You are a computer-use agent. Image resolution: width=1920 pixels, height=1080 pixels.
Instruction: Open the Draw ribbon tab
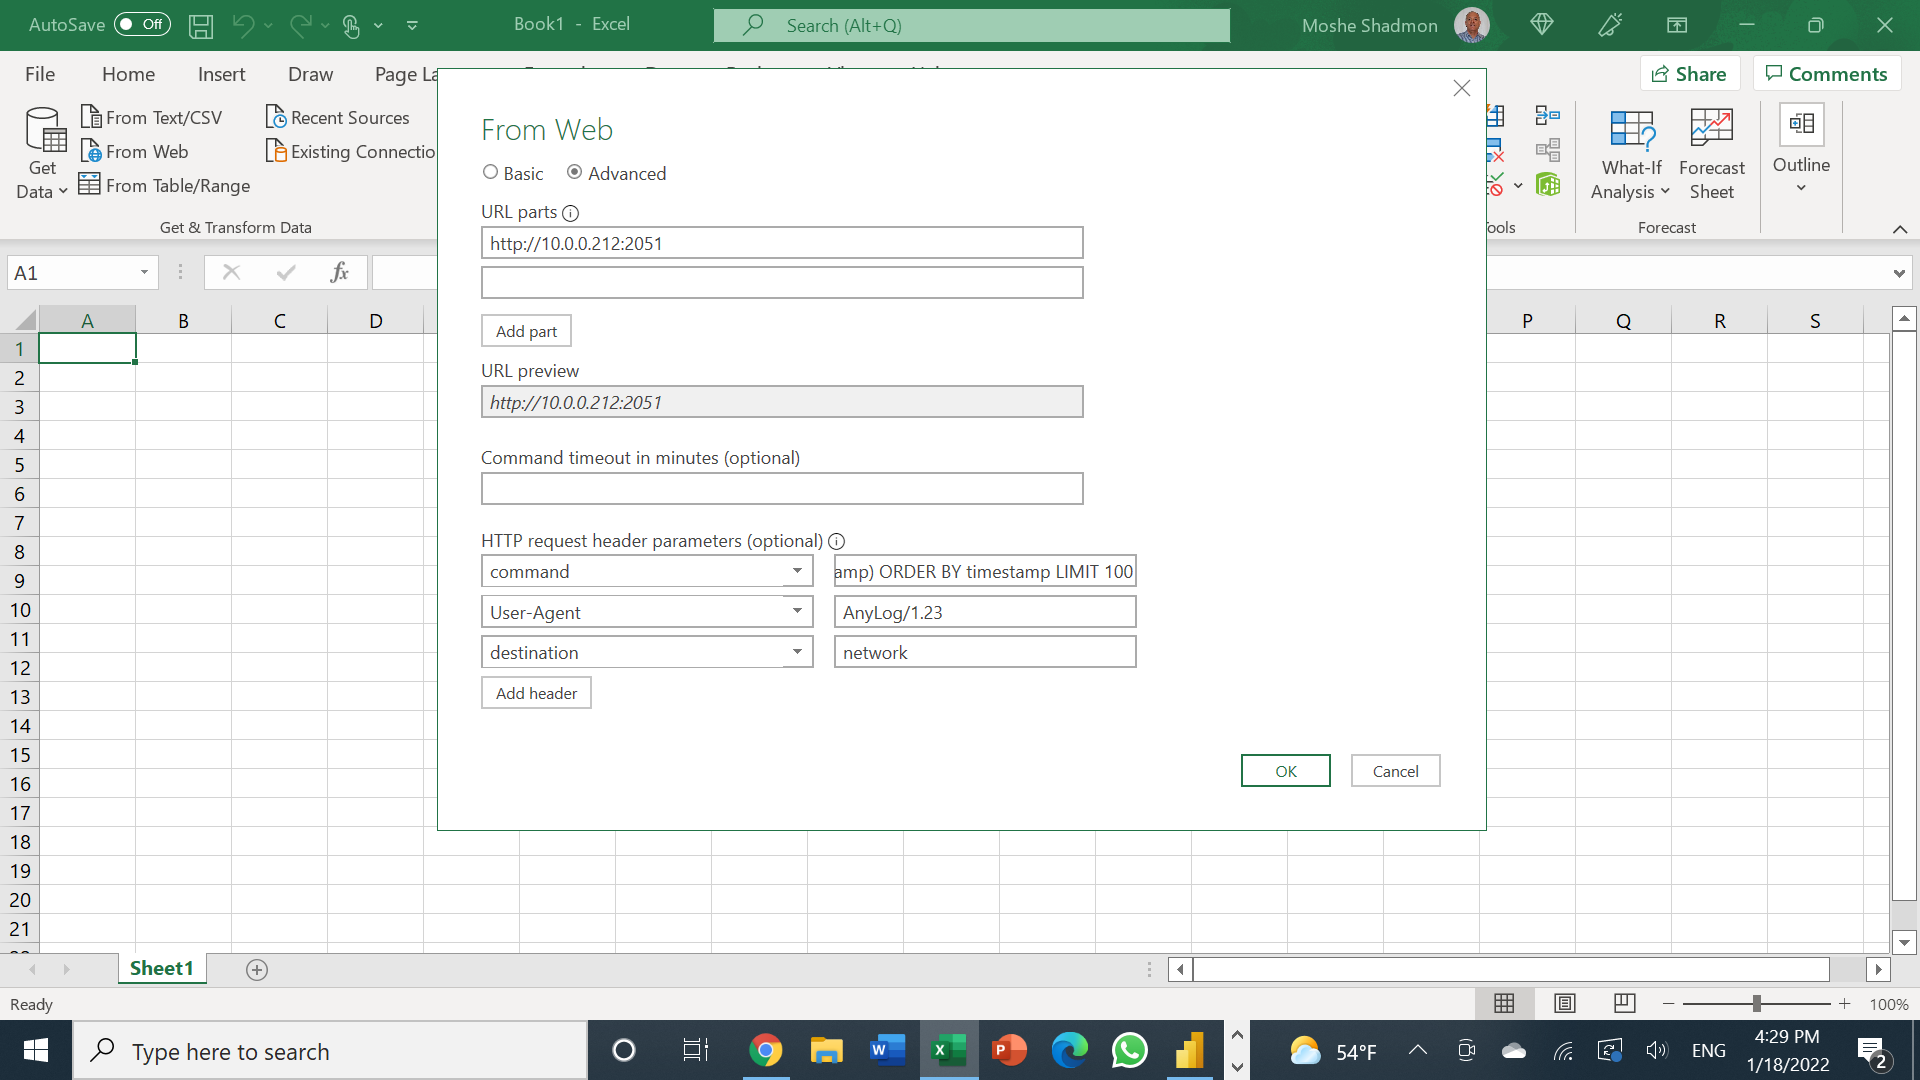[x=310, y=74]
